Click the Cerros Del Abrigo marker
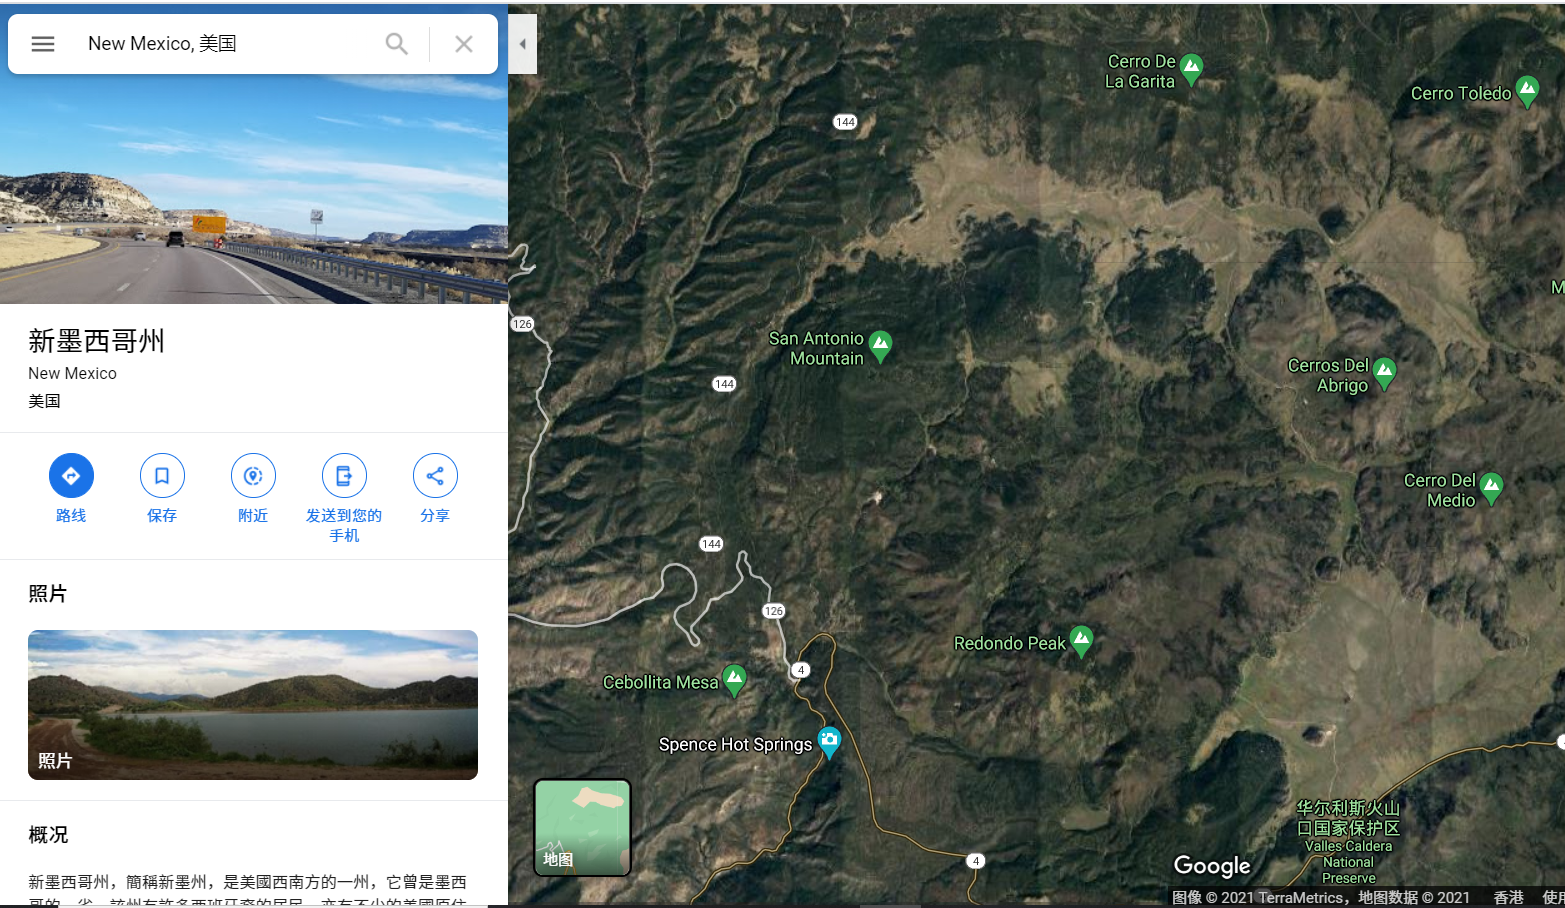Viewport: 1565px width, 908px height. pos(1384,373)
